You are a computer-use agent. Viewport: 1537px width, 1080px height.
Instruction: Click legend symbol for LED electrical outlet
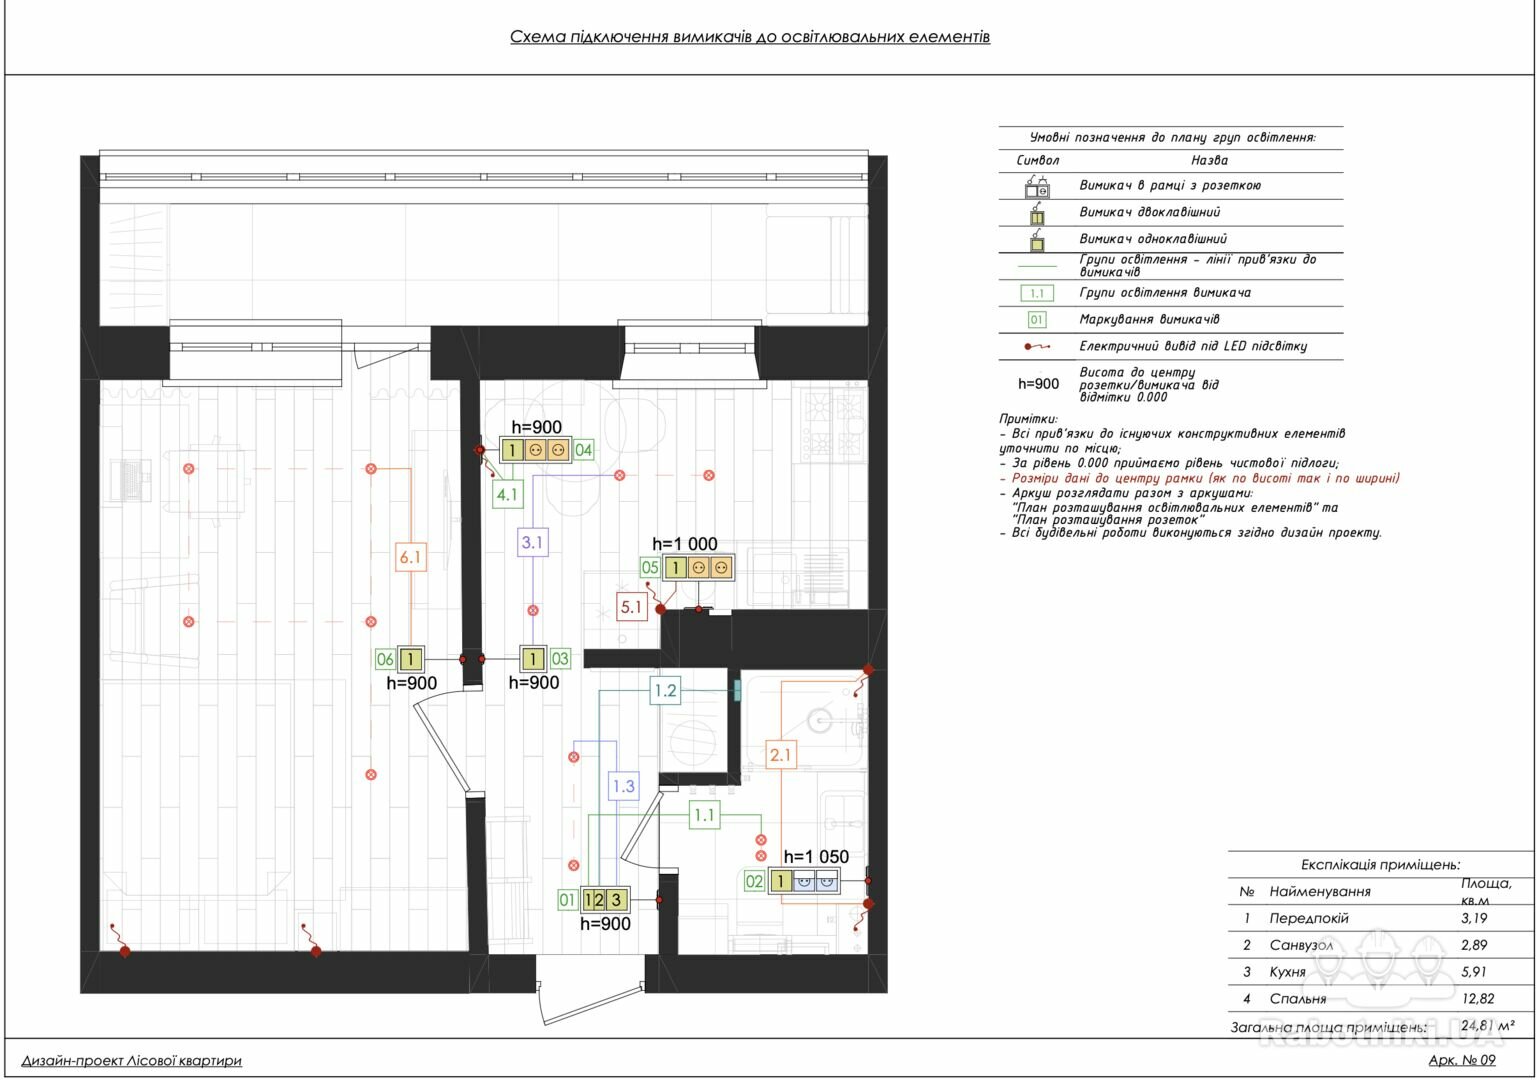coord(1036,346)
